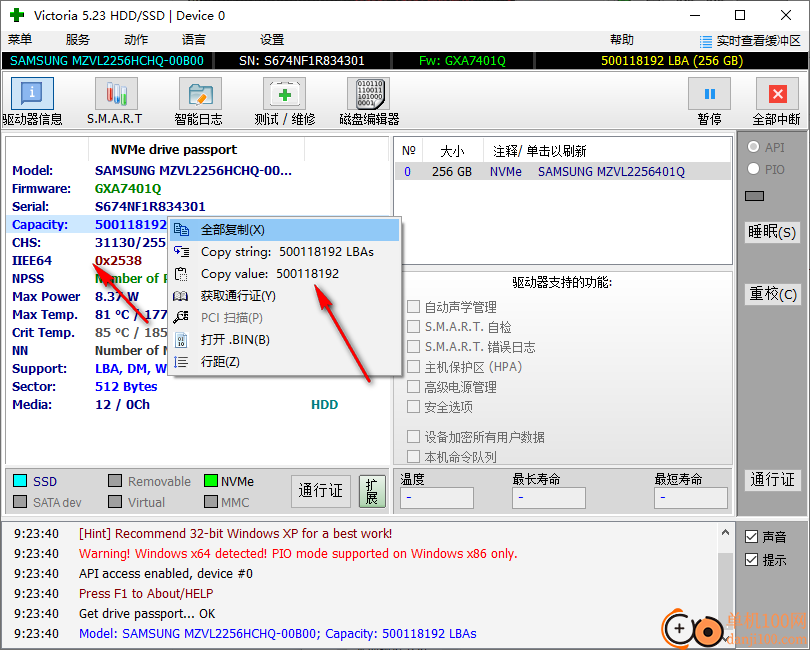Click the green cross Victoria app icon
This screenshot has height=650, width=810.
coord(17,15)
